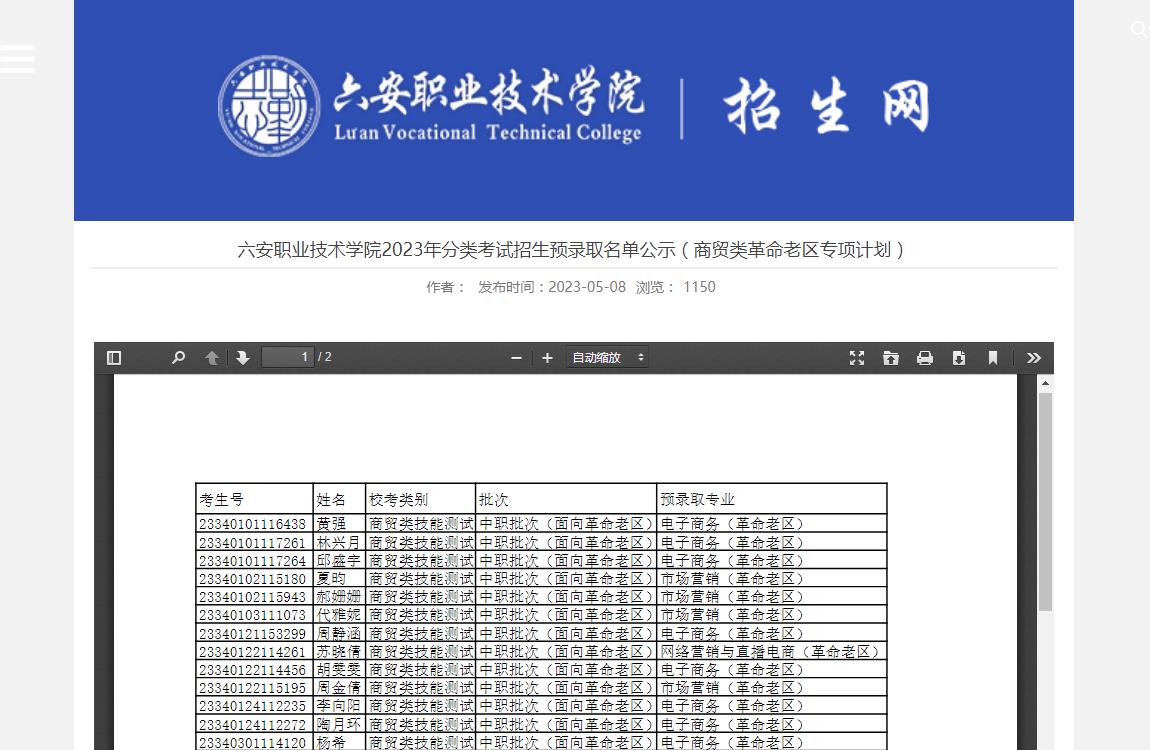Viewport: 1150px width, 750px height.
Task: Open the hamburger menu at top left
Action: (17, 59)
